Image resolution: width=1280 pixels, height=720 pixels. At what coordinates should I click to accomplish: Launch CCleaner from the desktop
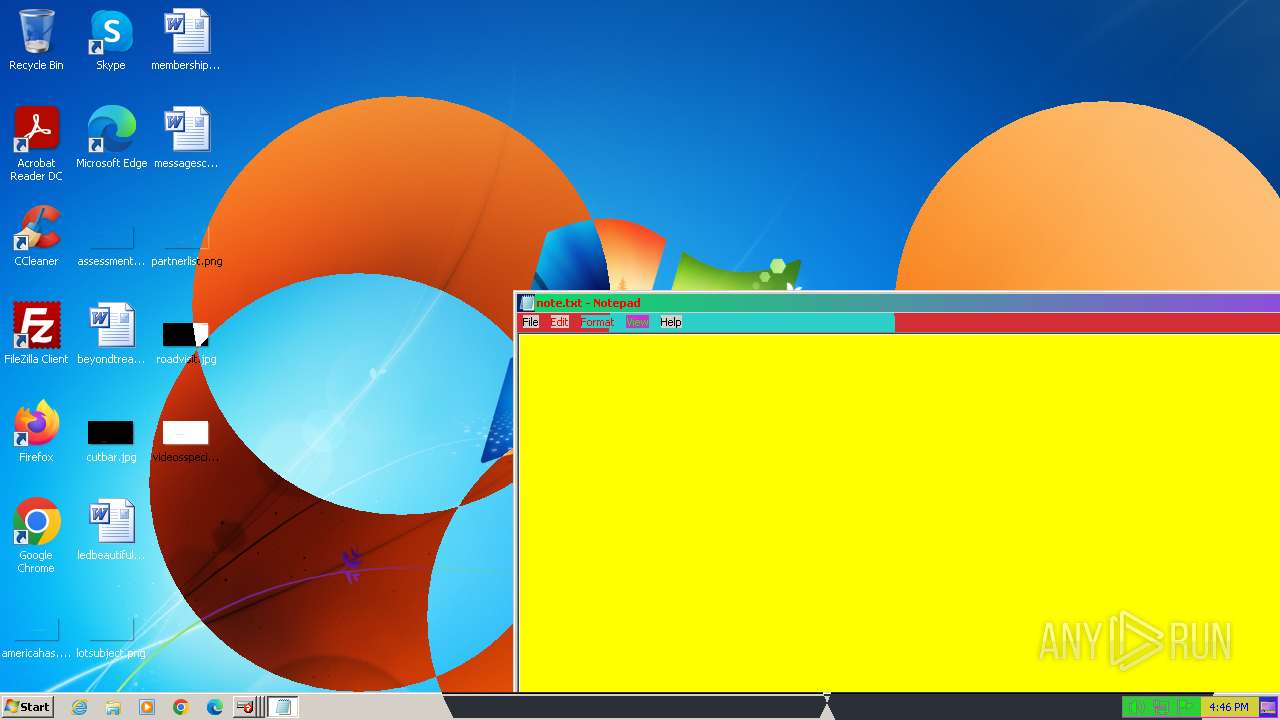coord(36,236)
